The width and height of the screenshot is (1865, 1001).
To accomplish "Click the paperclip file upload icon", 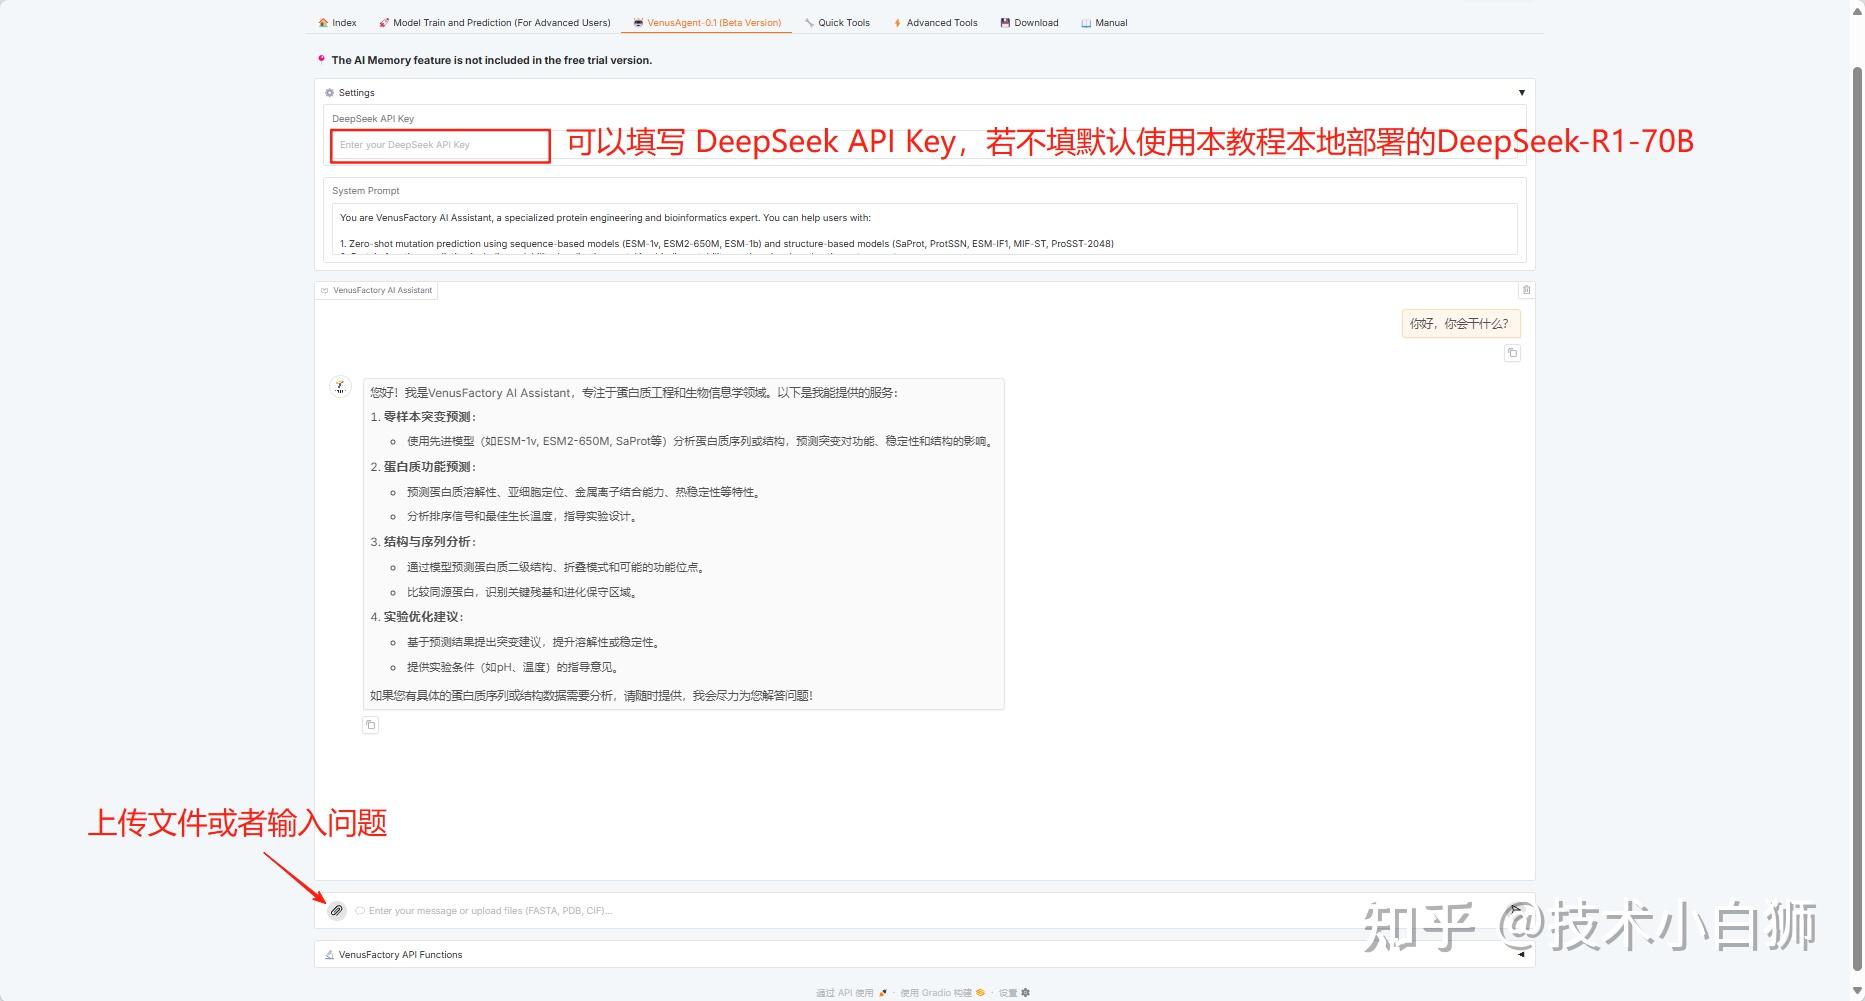I will coord(337,911).
